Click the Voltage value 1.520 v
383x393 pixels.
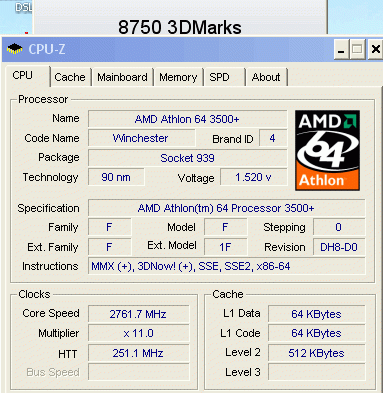point(253,177)
